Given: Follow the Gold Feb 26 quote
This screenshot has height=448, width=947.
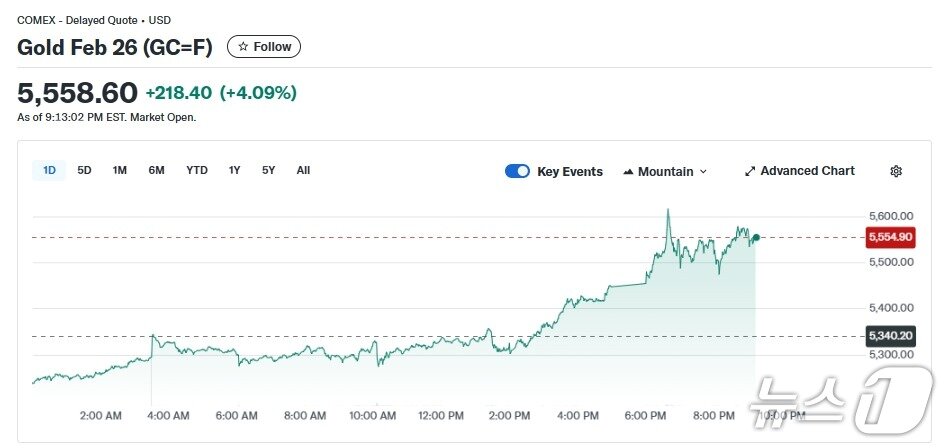Looking at the screenshot, I should (264, 47).
